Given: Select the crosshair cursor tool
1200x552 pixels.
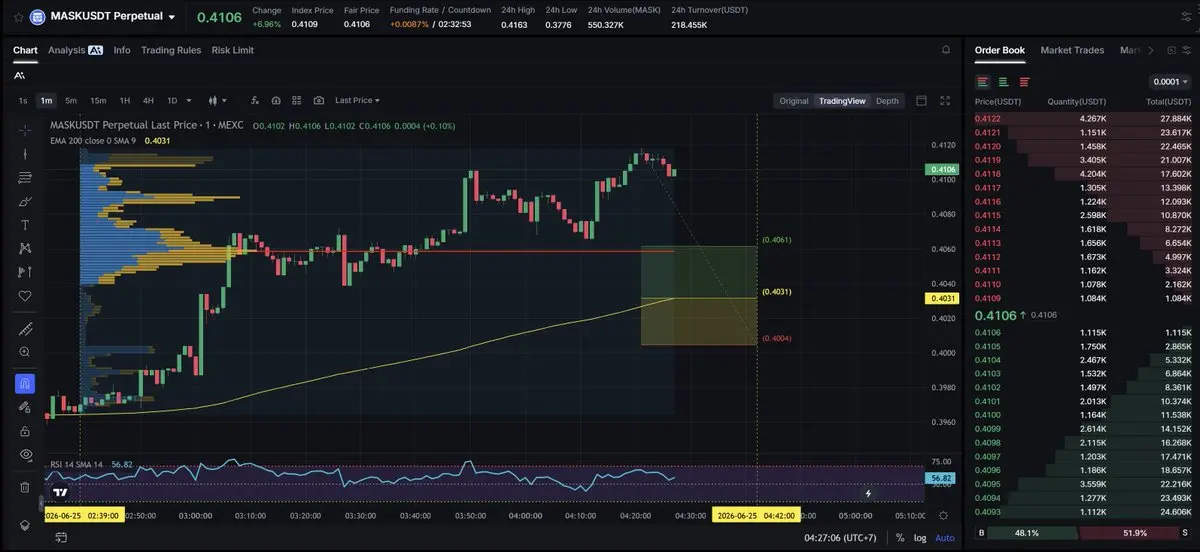Looking at the screenshot, I should [x=25, y=130].
